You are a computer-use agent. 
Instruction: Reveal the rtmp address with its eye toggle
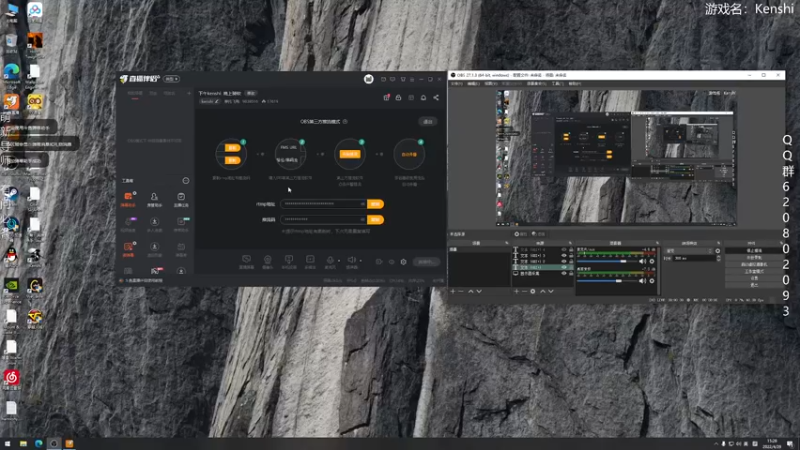(363, 204)
